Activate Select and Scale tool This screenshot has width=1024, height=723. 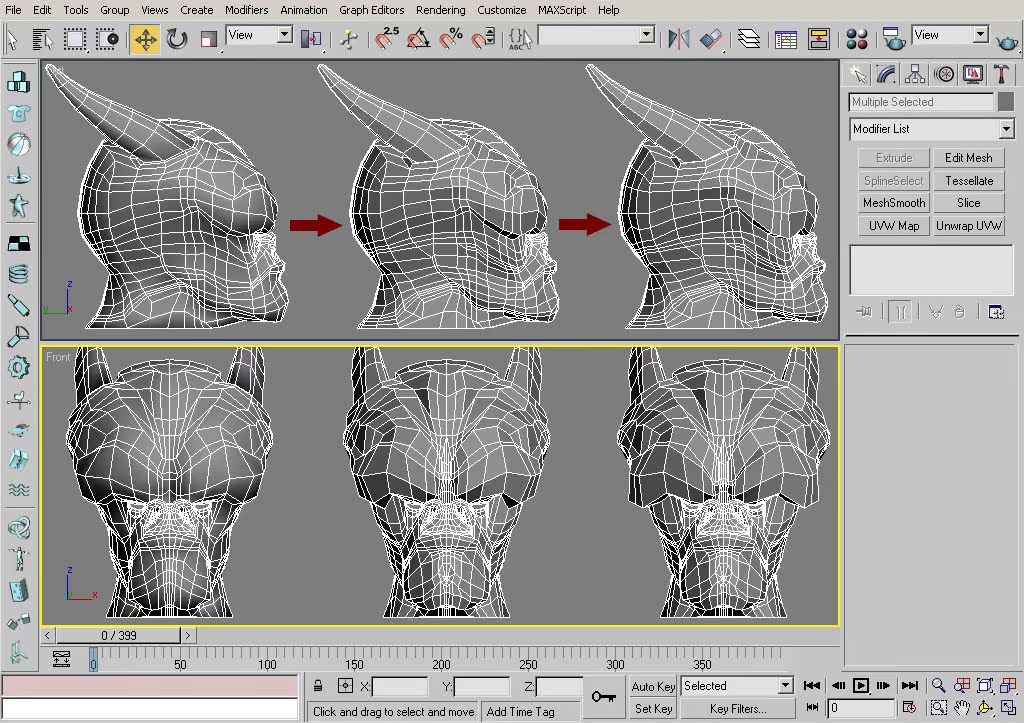[x=208, y=39]
